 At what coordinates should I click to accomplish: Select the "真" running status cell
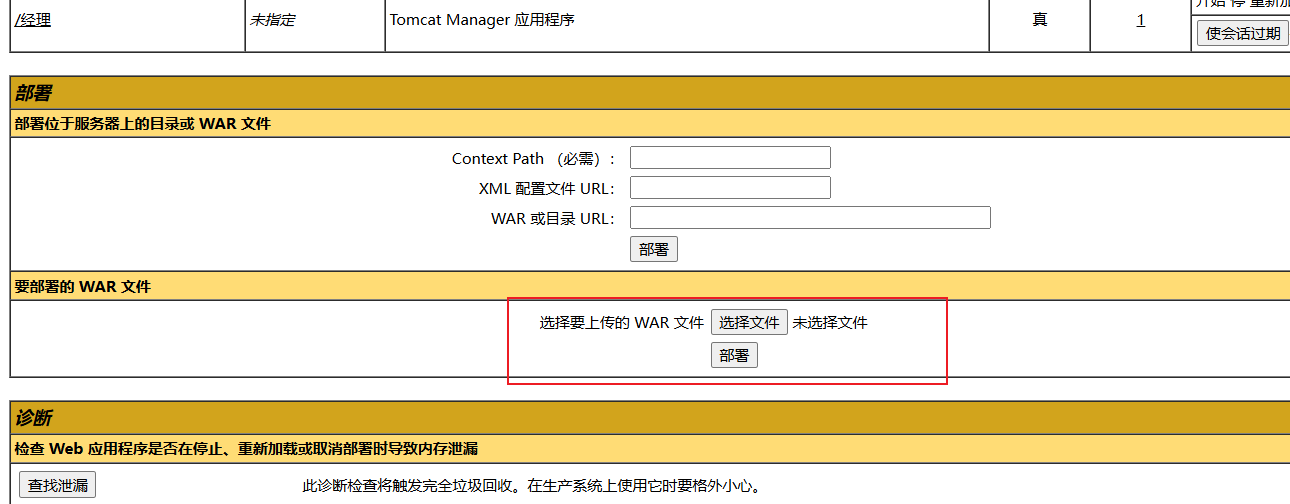(1040, 20)
